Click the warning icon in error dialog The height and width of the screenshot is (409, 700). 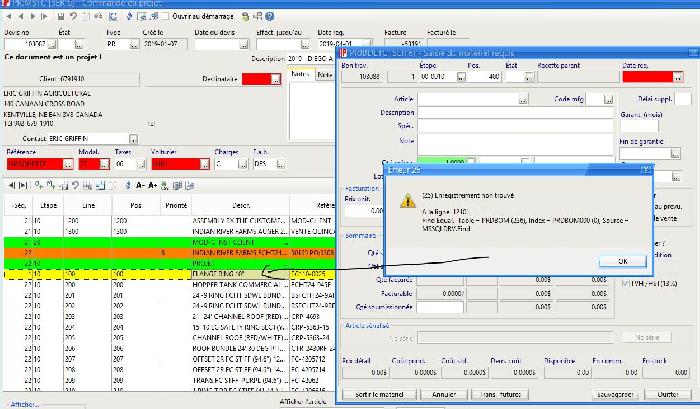point(408,200)
